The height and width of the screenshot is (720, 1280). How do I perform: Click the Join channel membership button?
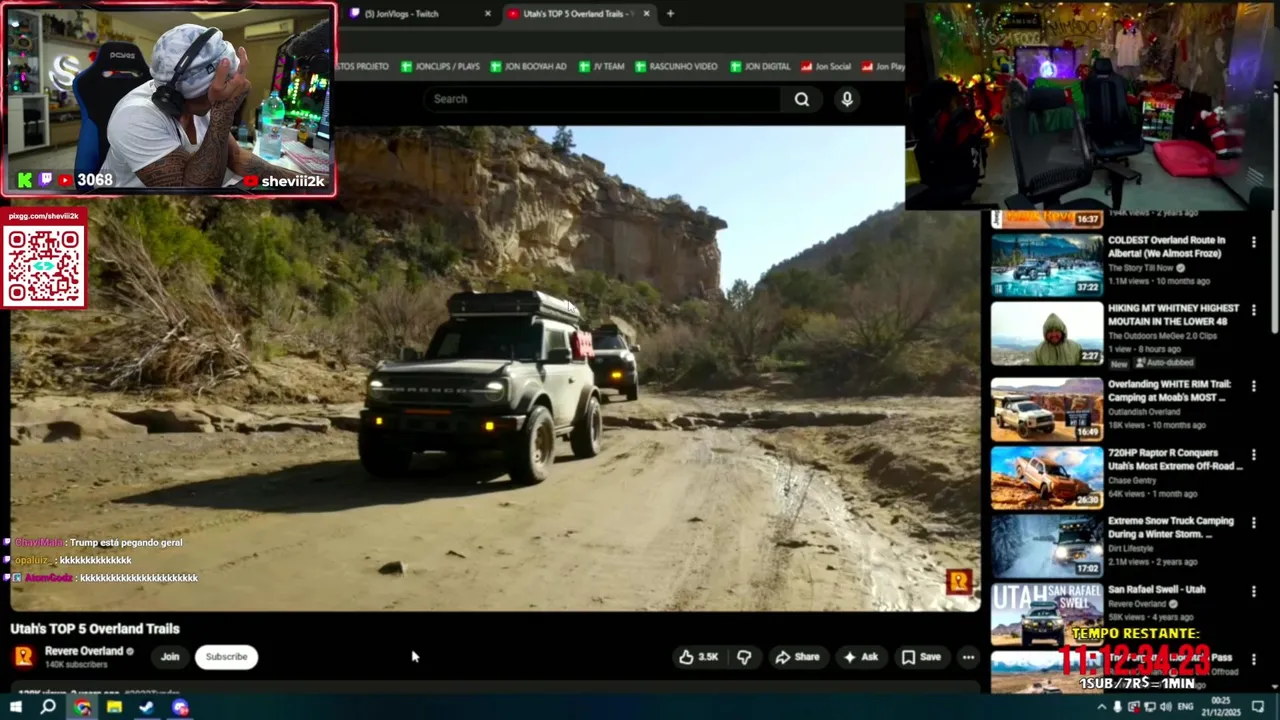(x=170, y=657)
